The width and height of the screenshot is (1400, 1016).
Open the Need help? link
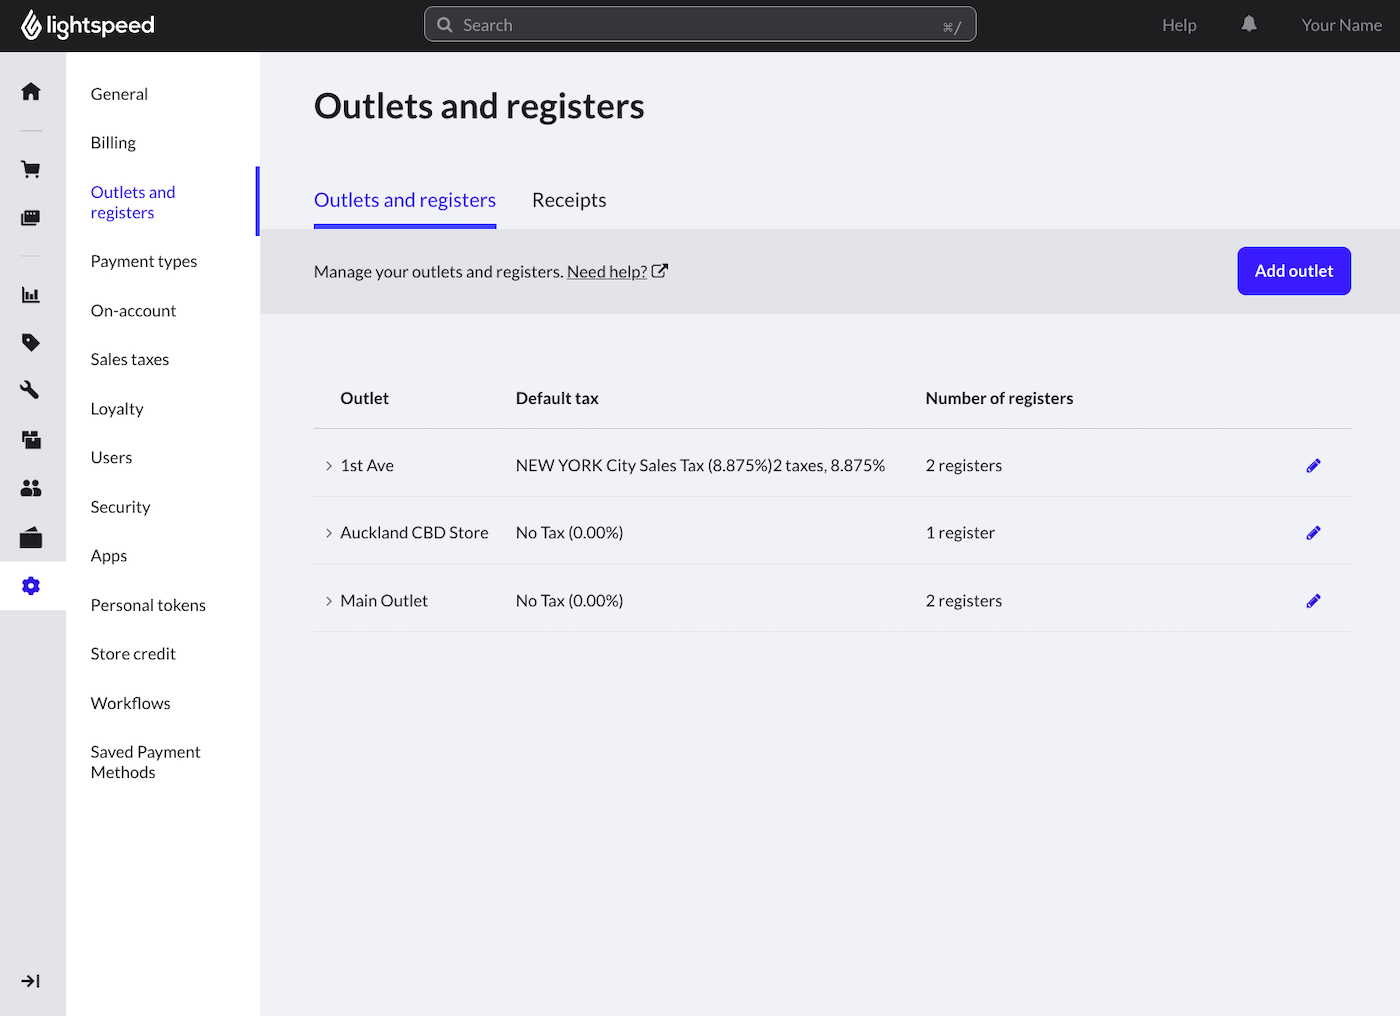click(x=607, y=272)
